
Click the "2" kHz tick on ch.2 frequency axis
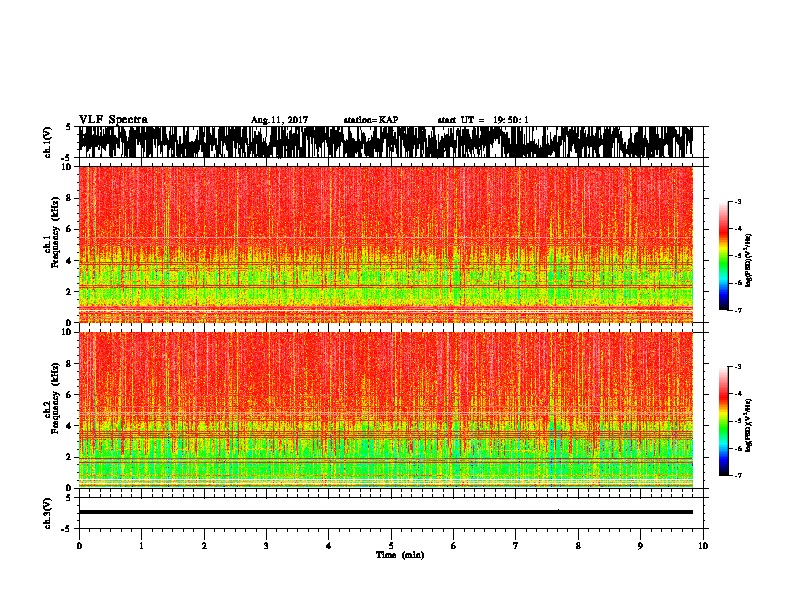tap(71, 457)
